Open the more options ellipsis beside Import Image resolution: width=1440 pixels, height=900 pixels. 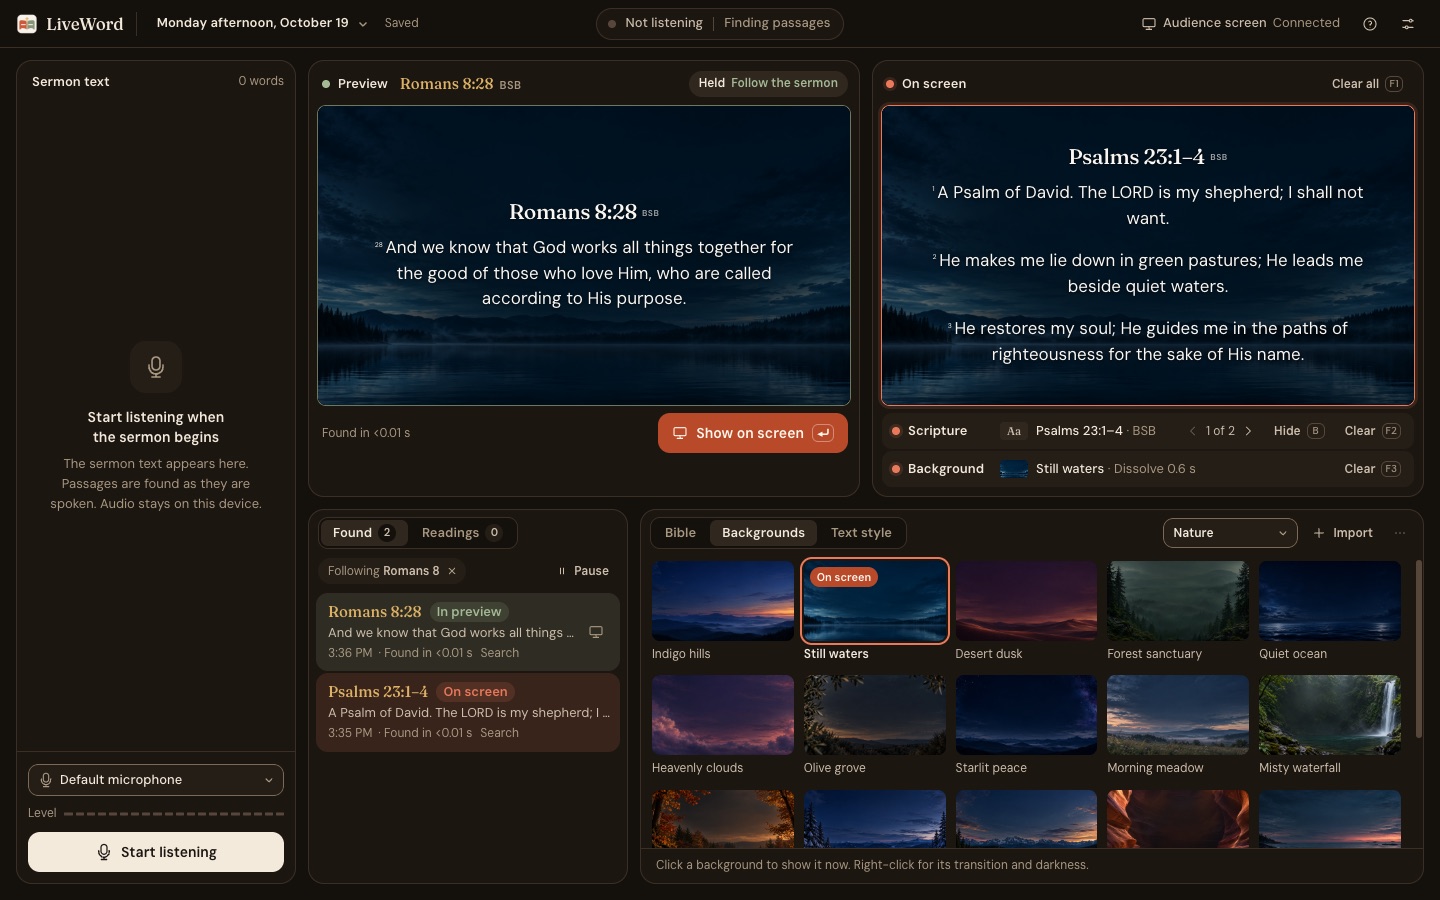point(1400,533)
